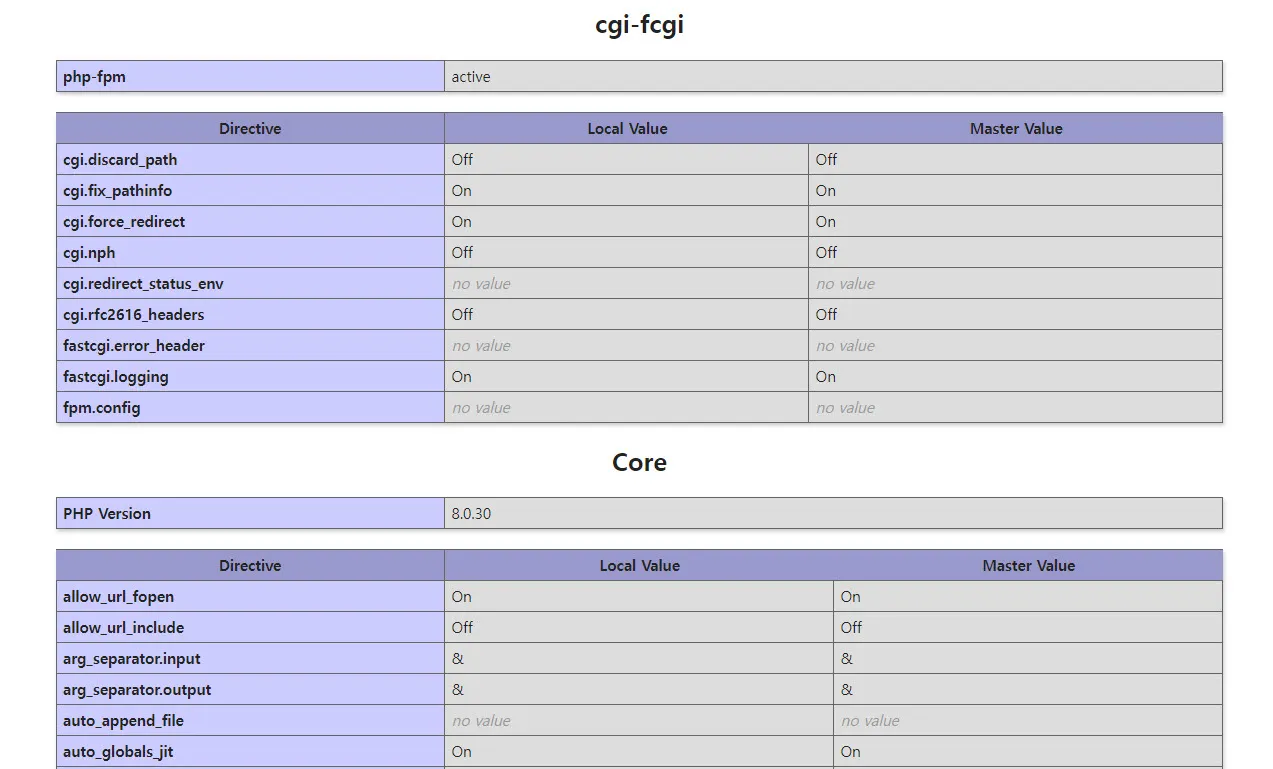
Task: Select the arg_separator.input directive name
Action: pyautogui.click(x=132, y=659)
